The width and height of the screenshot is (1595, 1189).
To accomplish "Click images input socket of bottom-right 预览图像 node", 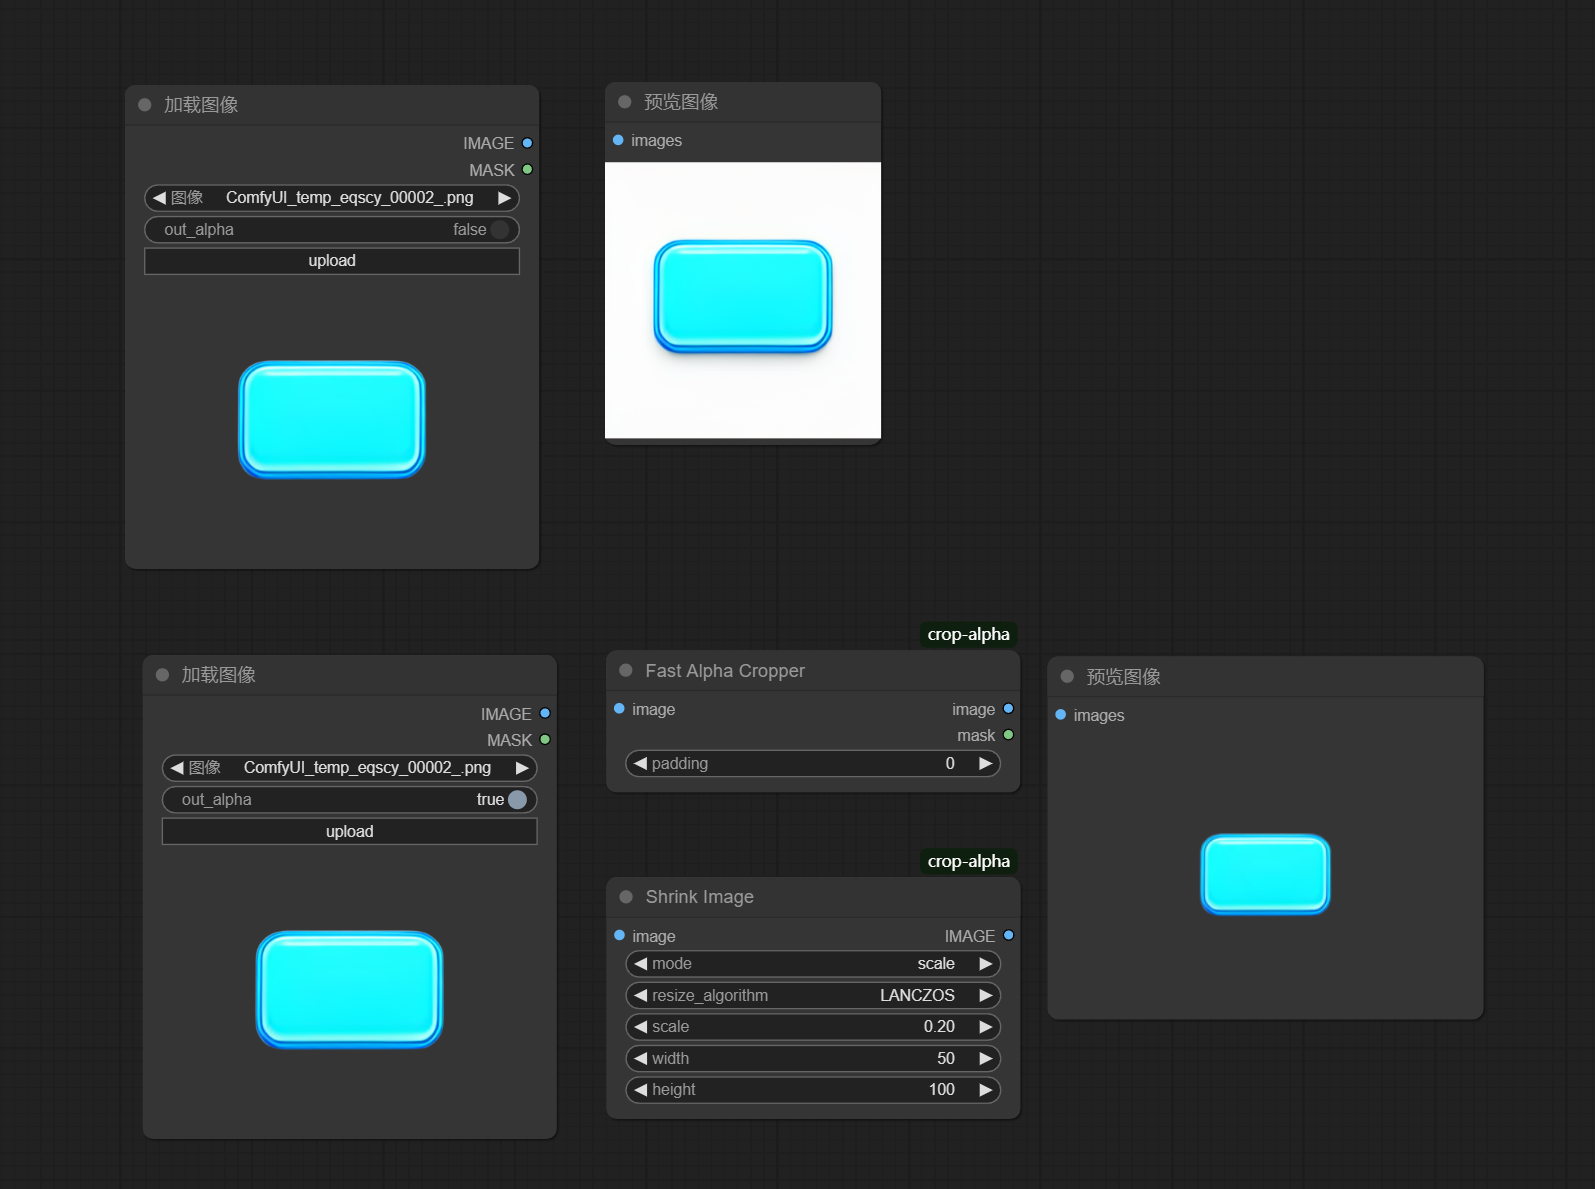I will coord(1061,715).
